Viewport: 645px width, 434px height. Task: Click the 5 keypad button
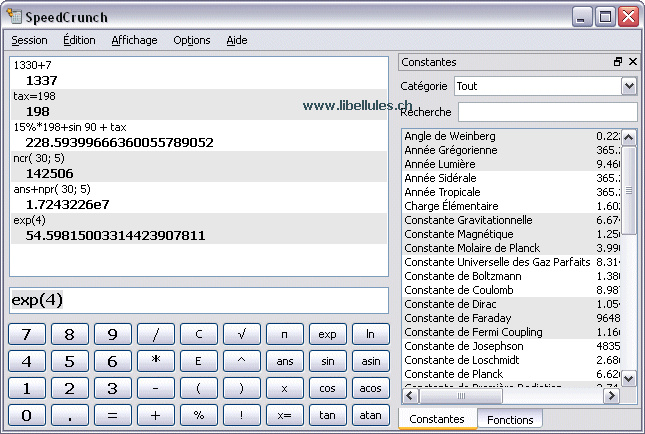point(70,361)
